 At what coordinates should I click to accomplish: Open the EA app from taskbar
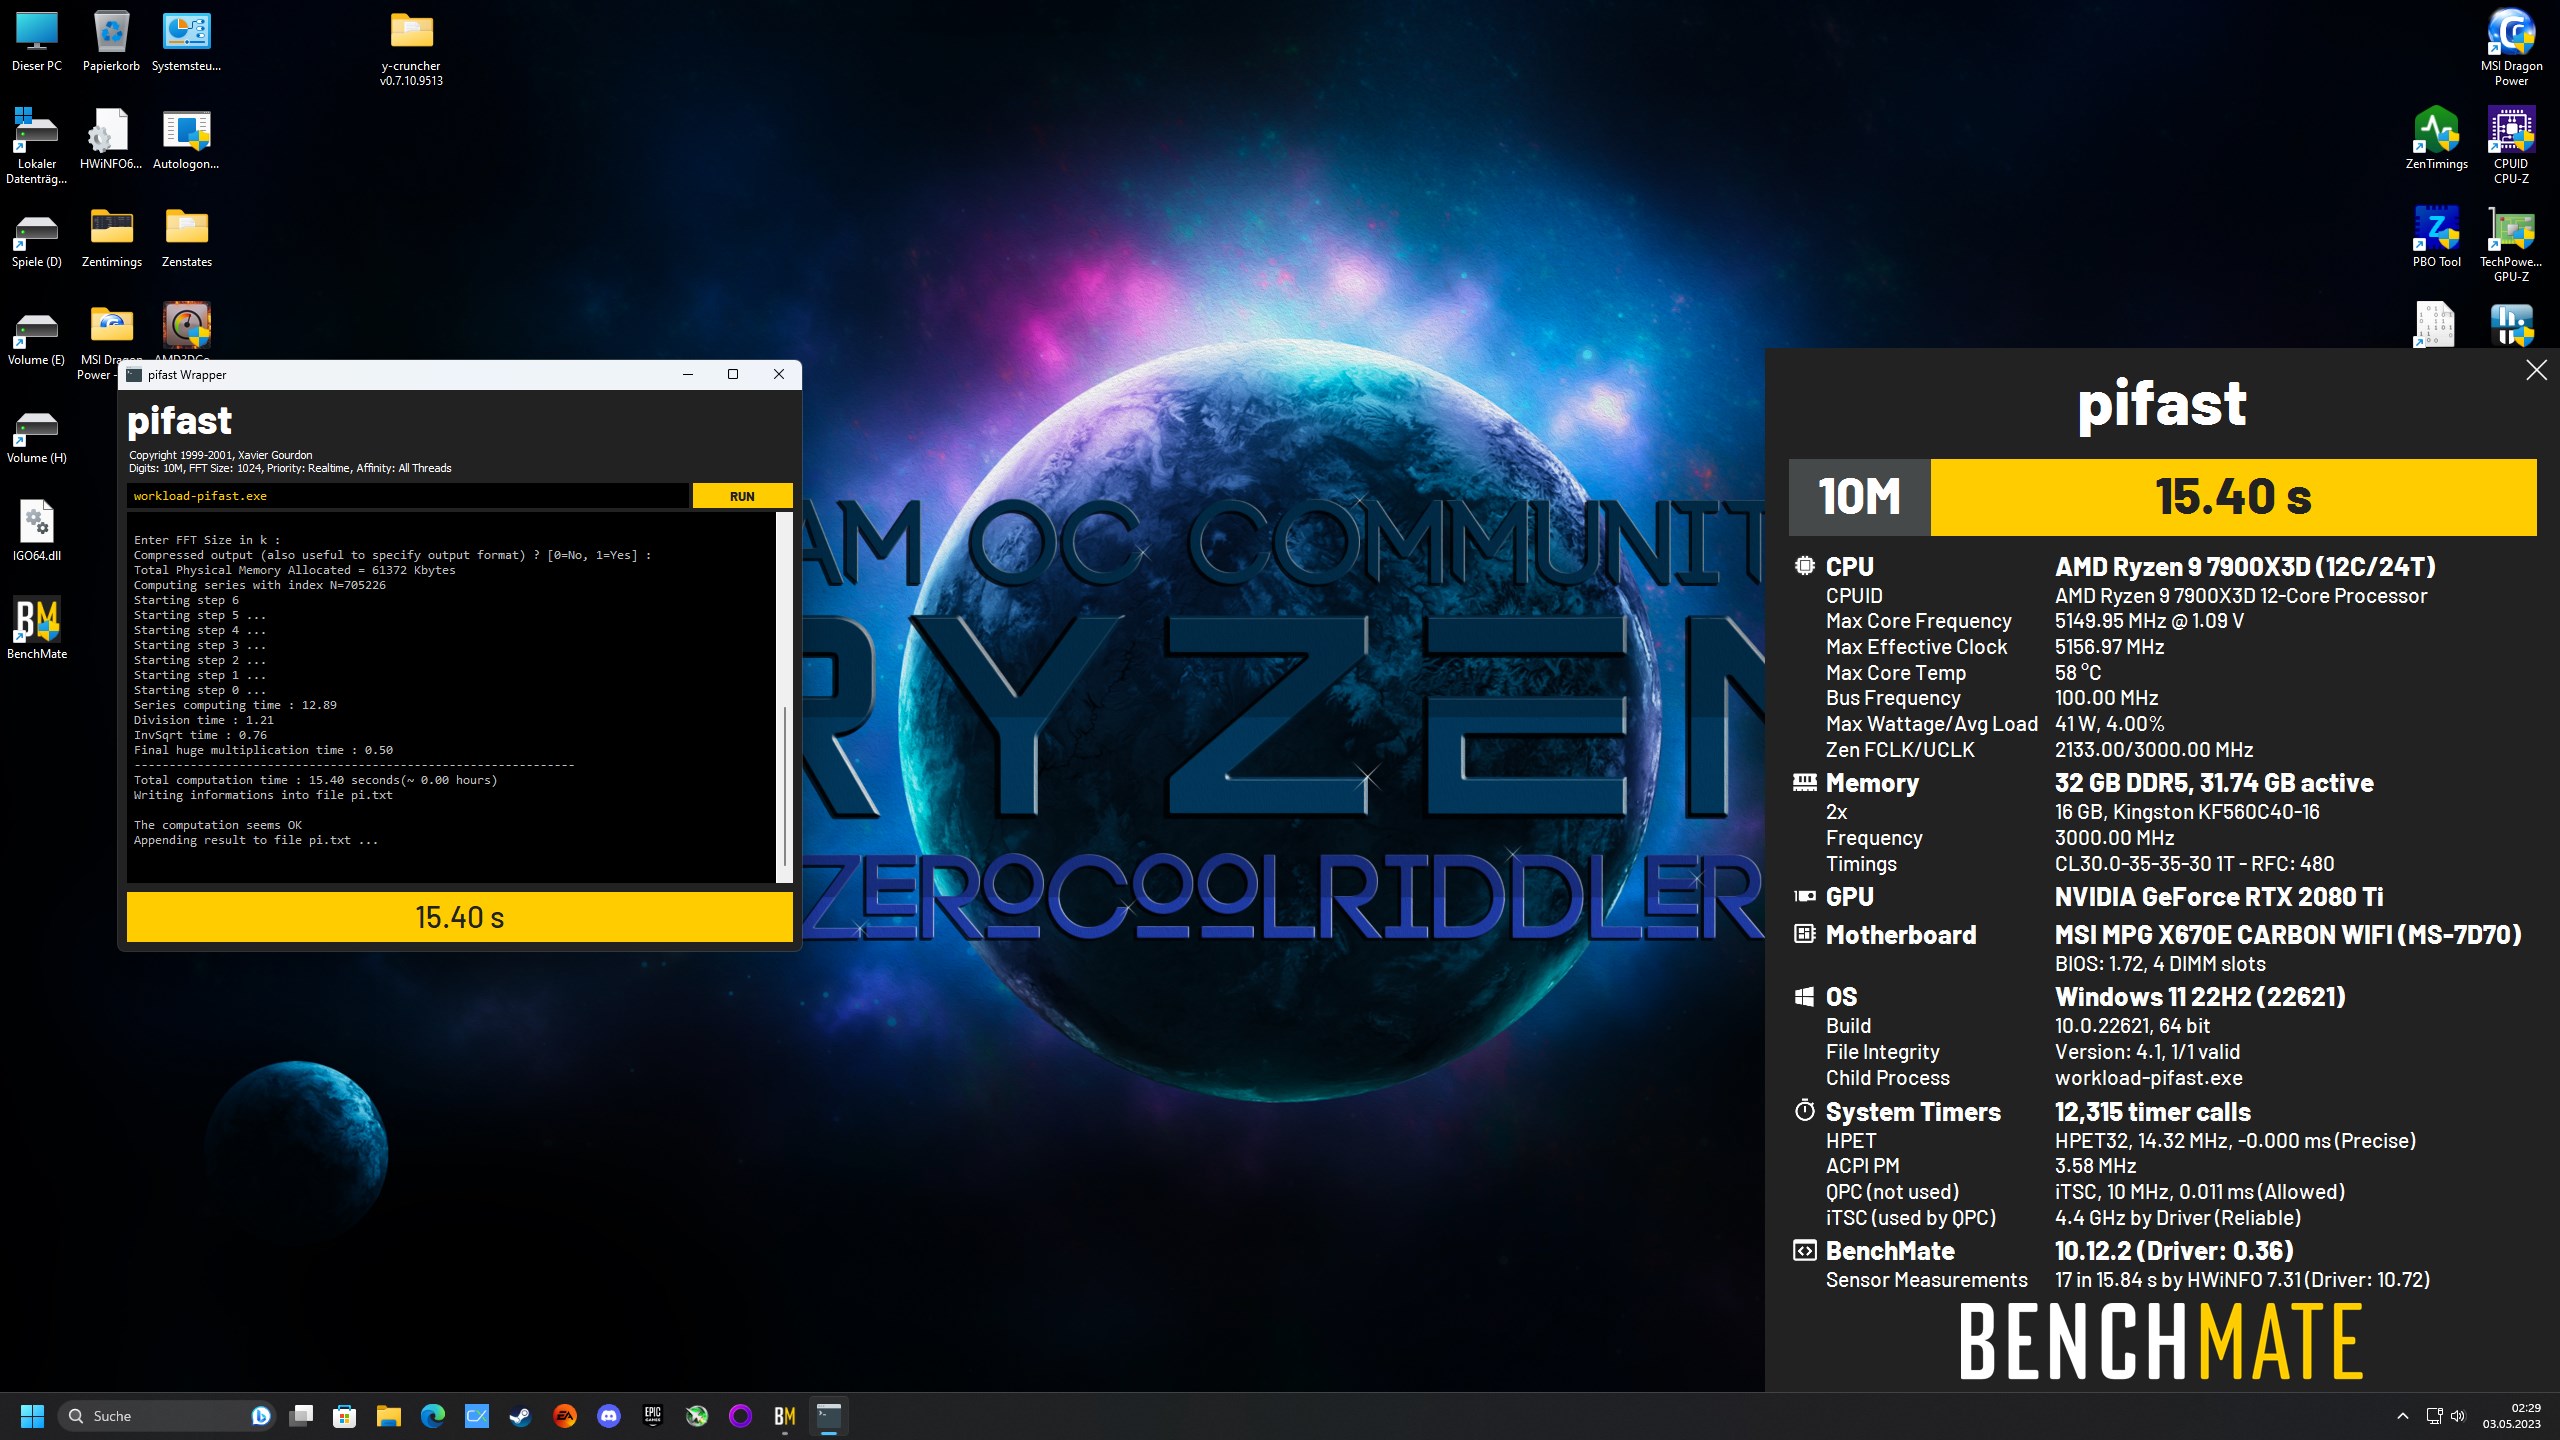[564, 1416]
